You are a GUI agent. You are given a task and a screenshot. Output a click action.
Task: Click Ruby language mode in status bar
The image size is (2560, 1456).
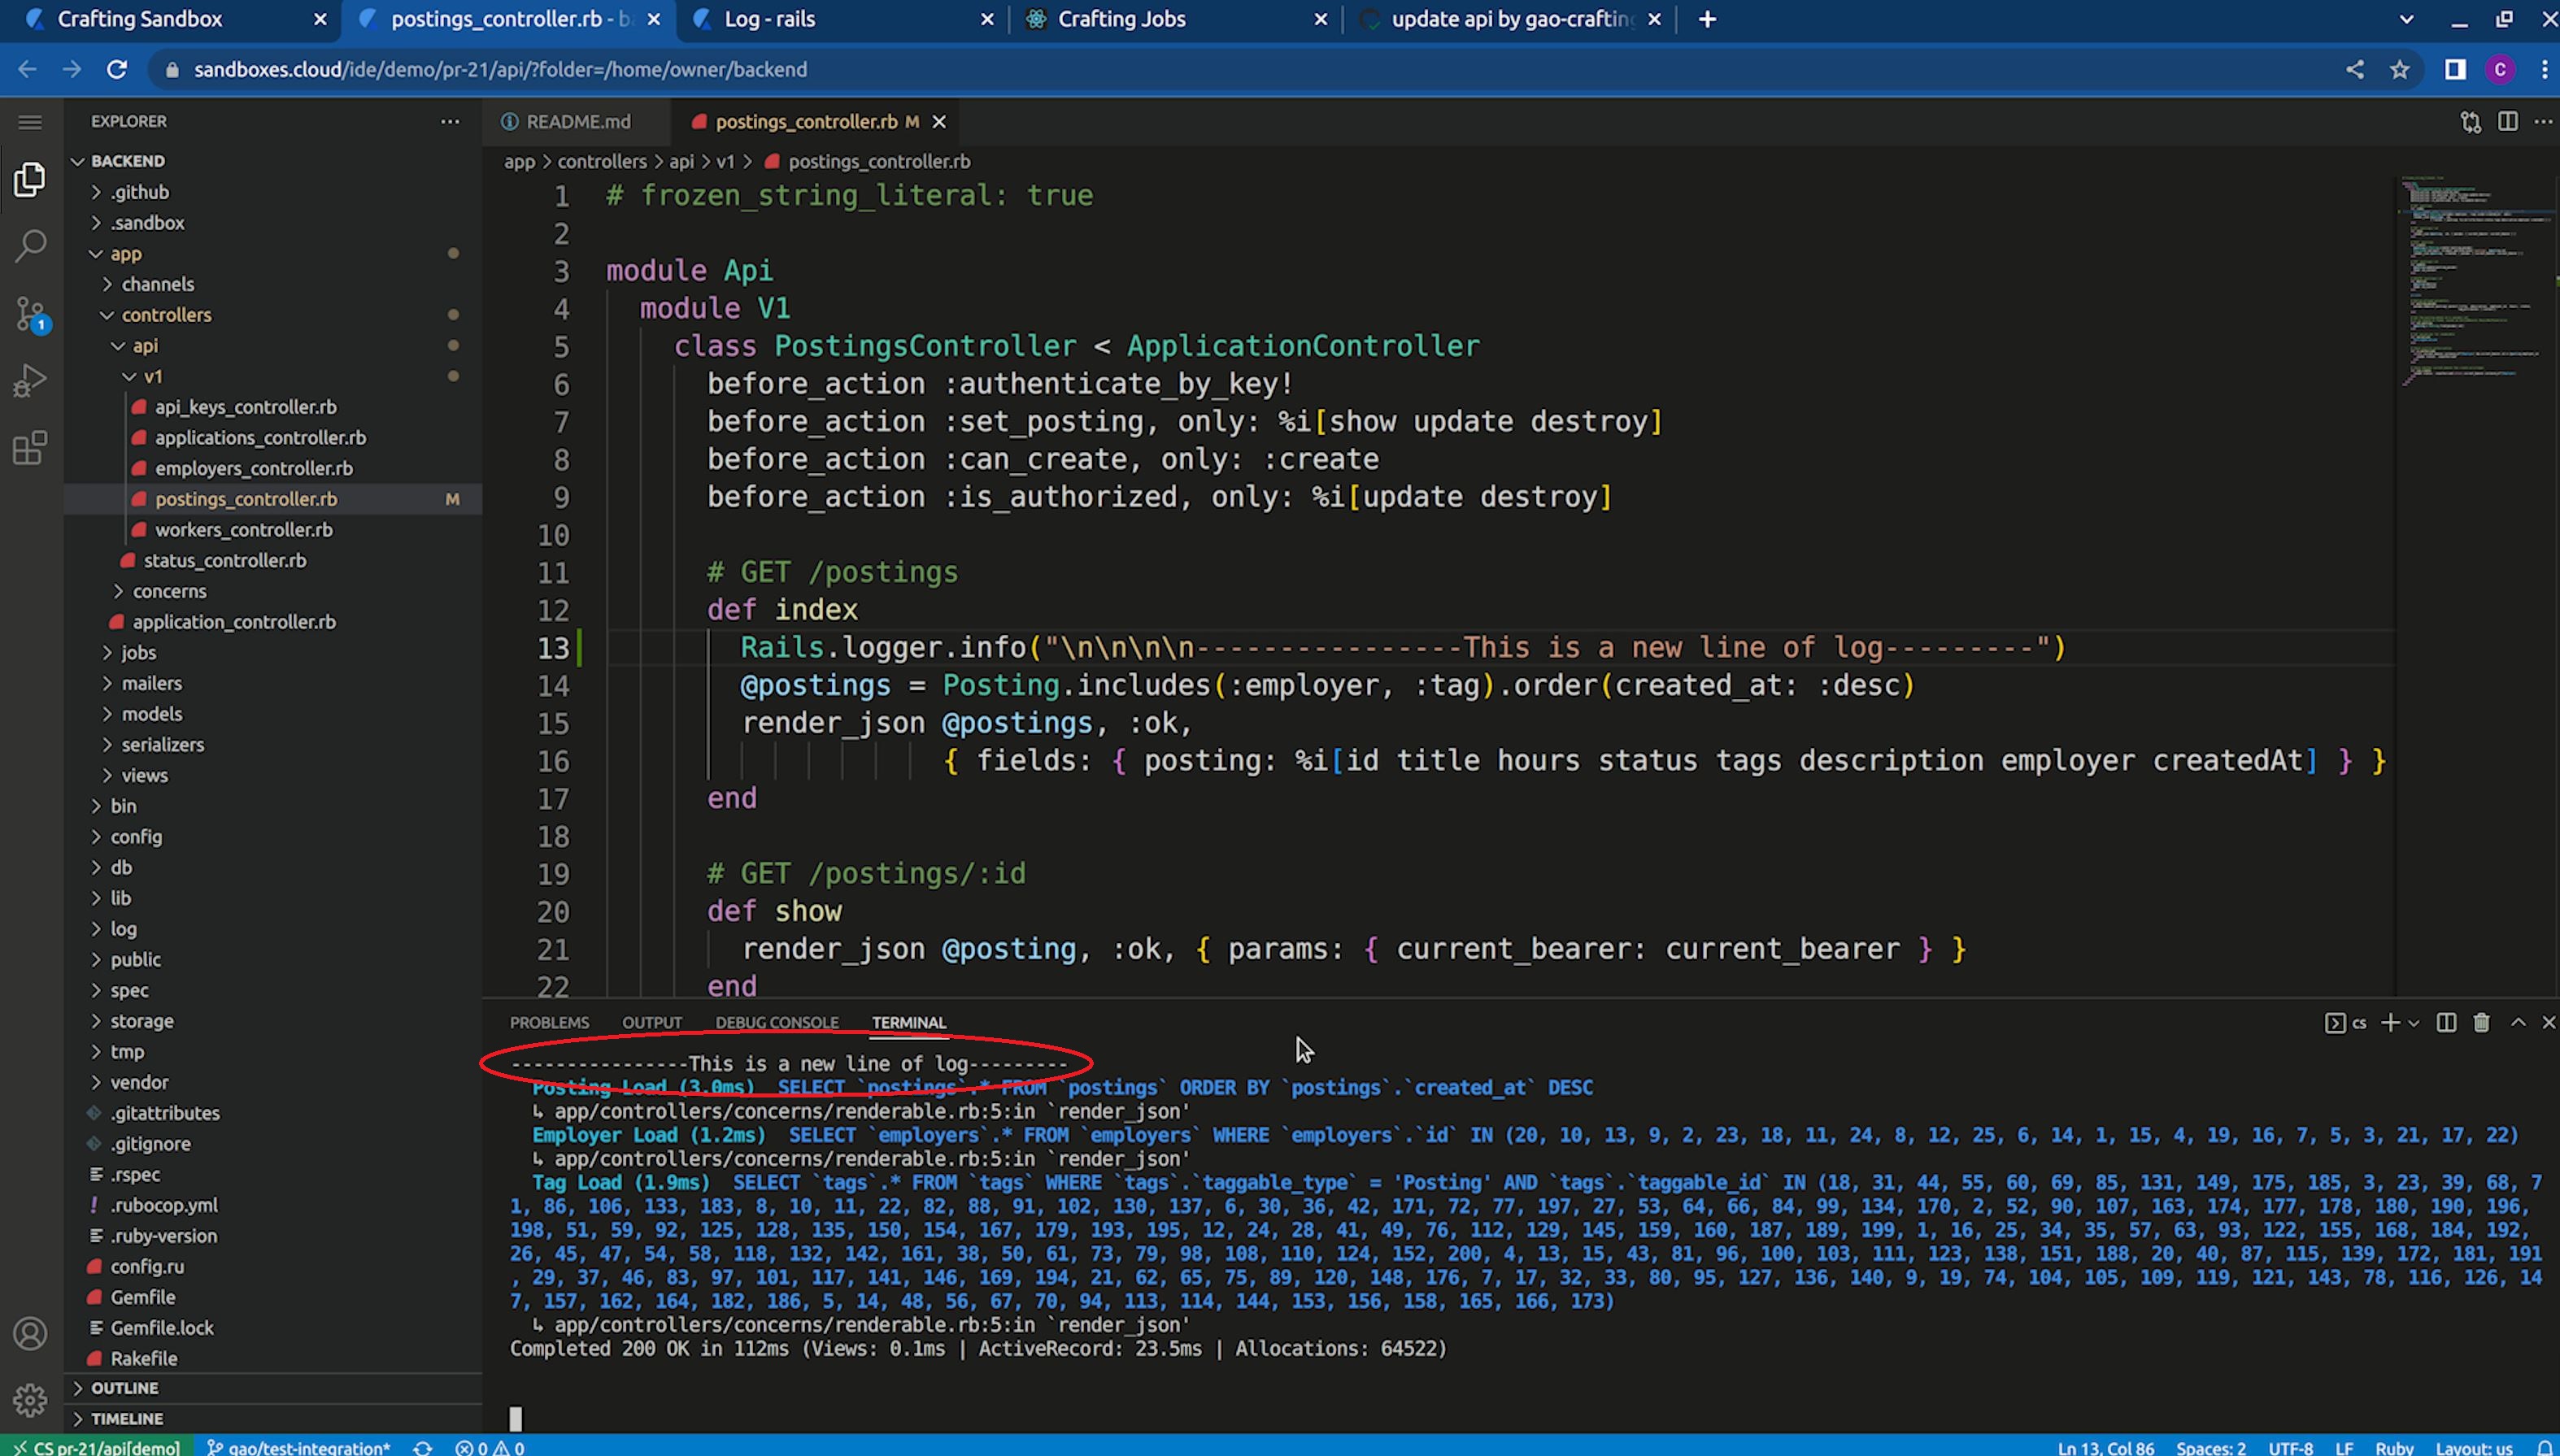[2393, 1447]
